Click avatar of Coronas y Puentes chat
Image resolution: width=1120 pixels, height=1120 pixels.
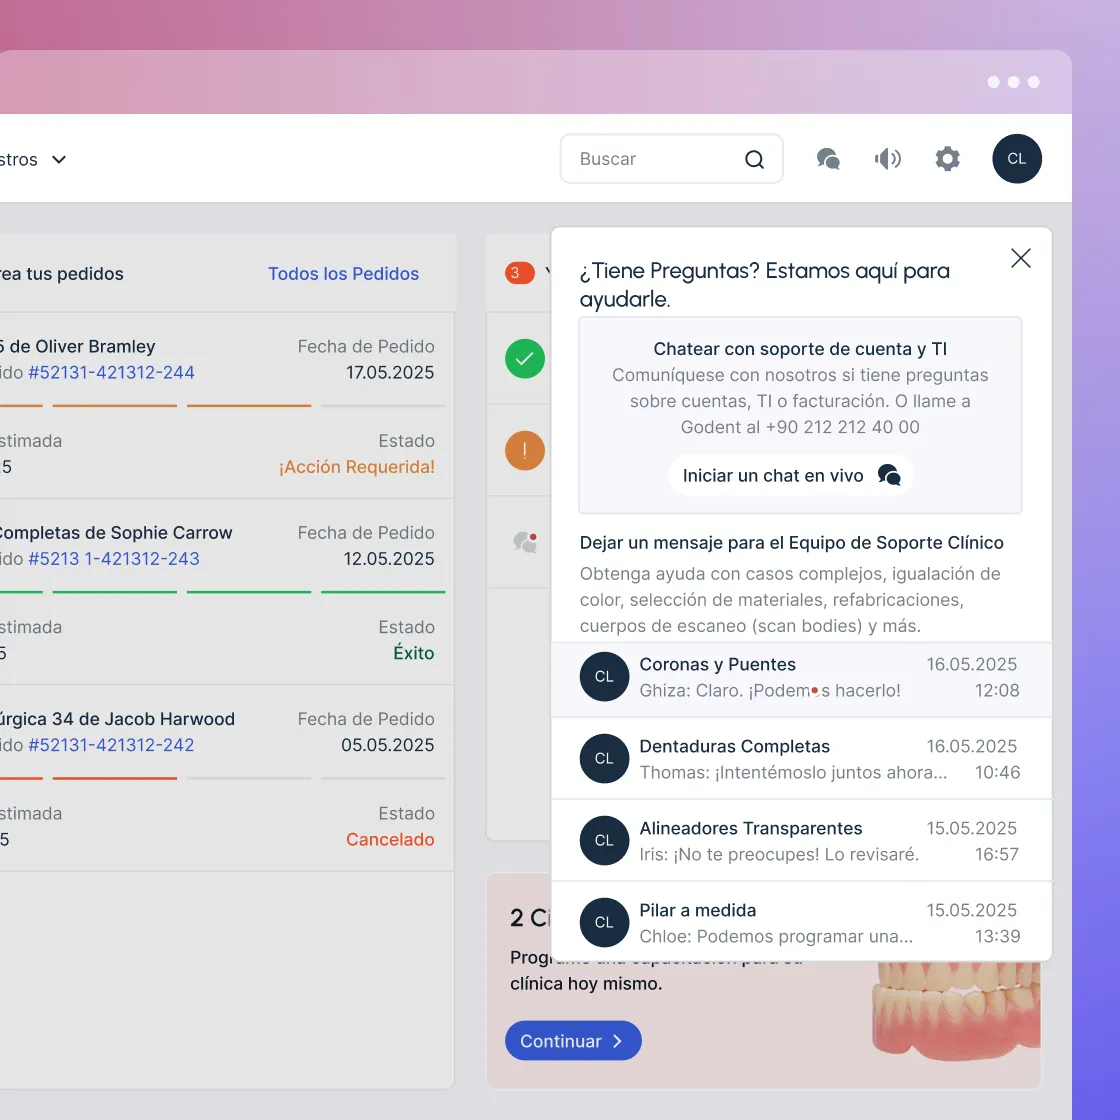coord(604,676)
